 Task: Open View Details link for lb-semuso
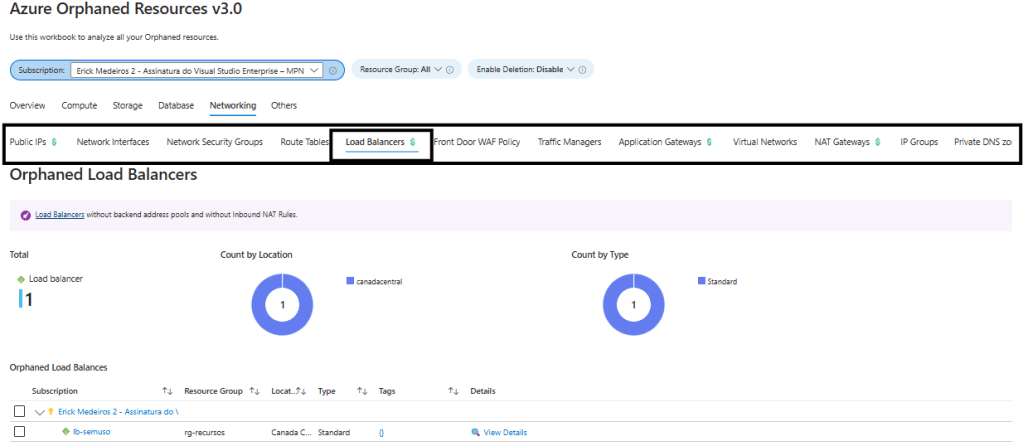pyautogui.click(x=505, y=433)
